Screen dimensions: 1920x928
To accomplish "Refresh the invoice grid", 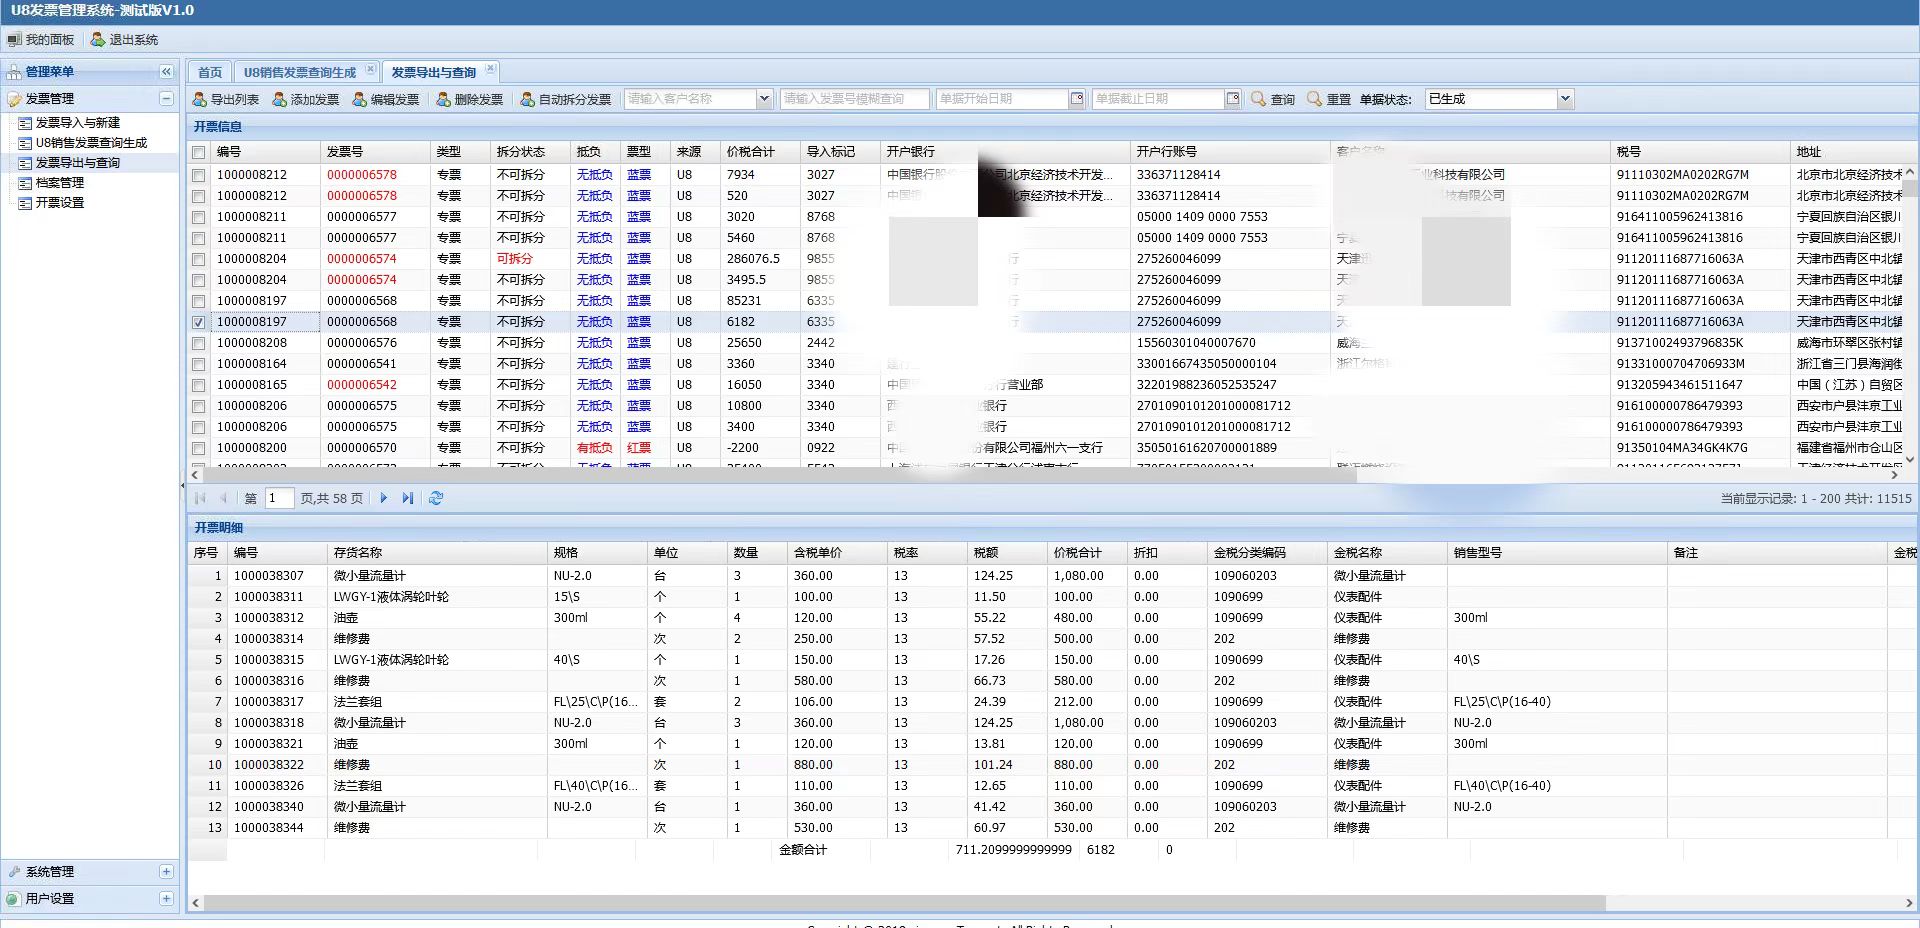I will (x=436, y=498).
